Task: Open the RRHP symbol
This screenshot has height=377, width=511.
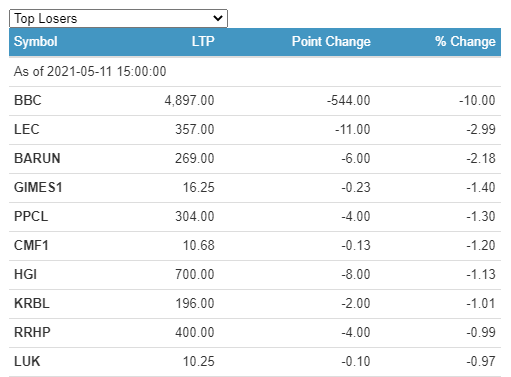Action: pyautogui.click(x=32, y=332)
